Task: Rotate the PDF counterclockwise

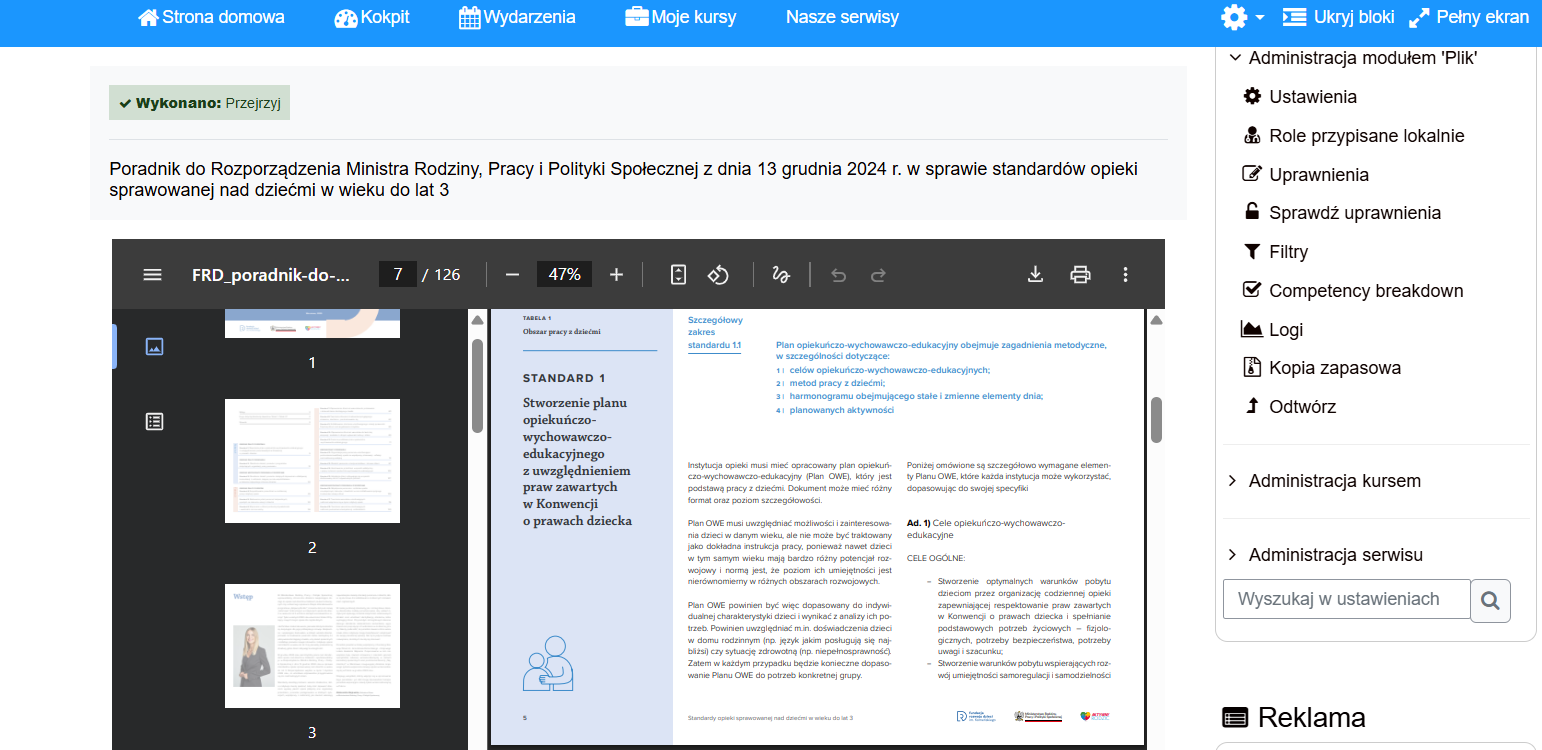Action: (718, 274)
